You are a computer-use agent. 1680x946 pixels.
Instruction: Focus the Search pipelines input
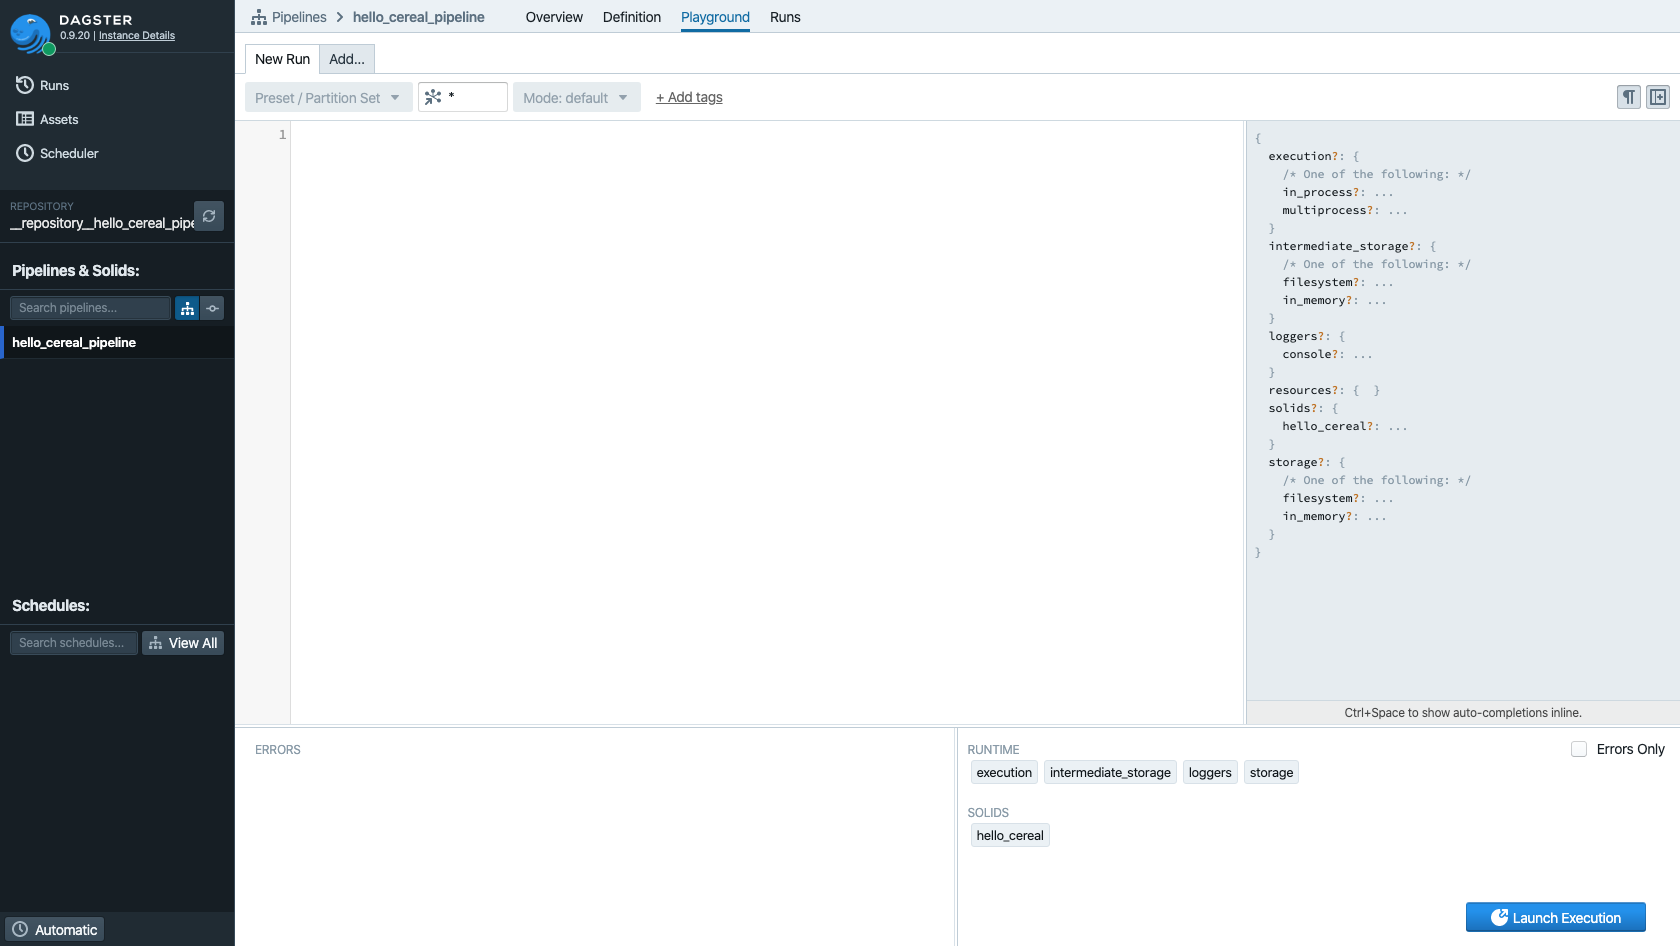[90, 308]
